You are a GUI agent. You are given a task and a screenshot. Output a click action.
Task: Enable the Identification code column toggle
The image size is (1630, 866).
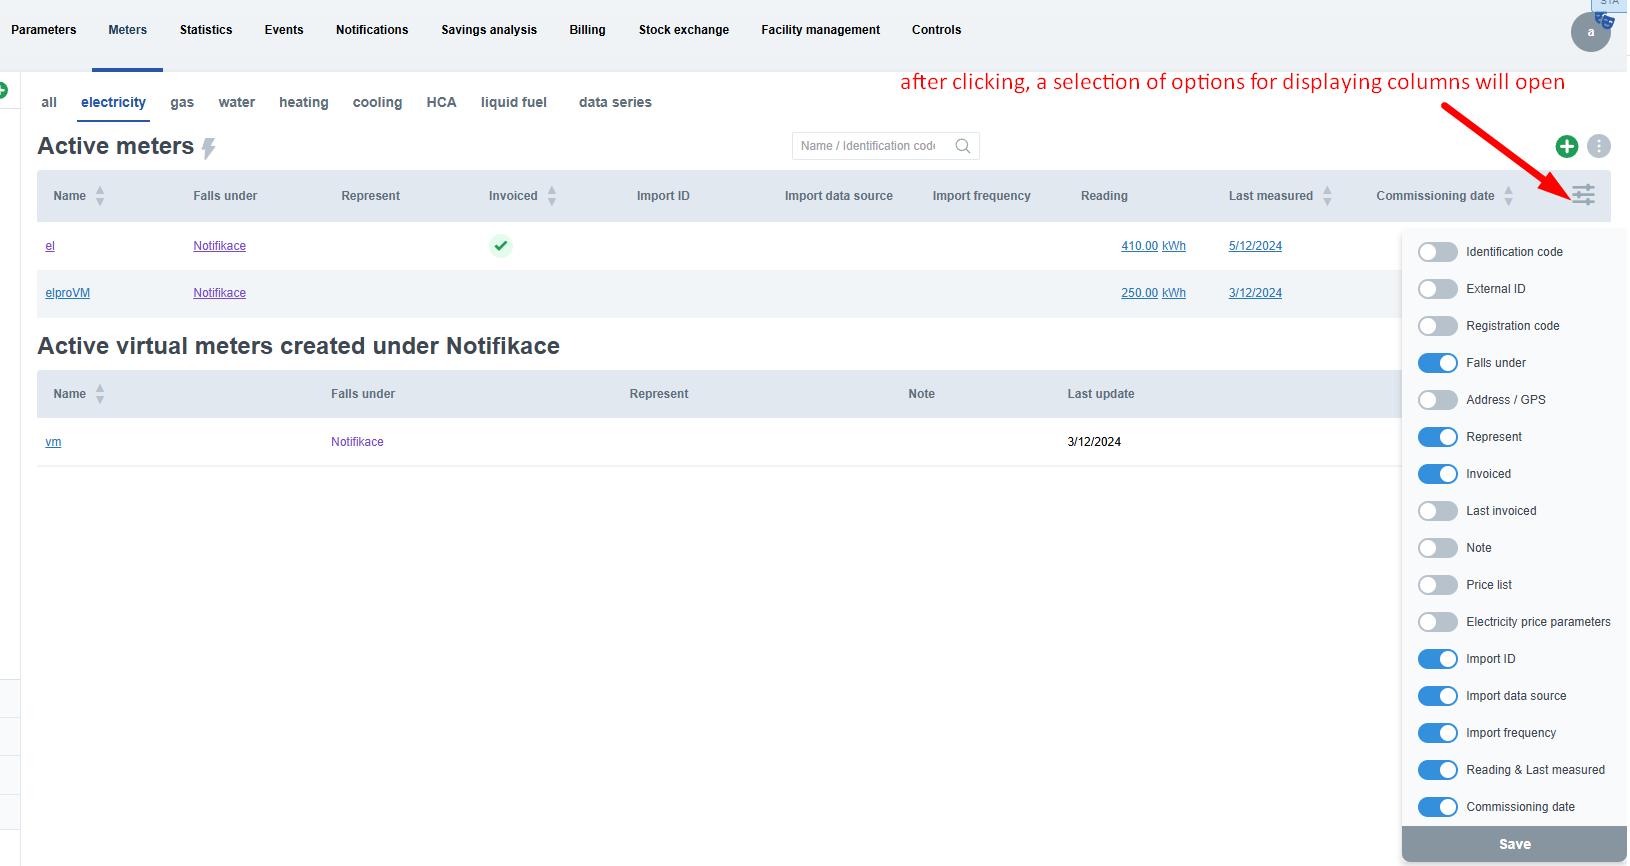point(1437,252)
